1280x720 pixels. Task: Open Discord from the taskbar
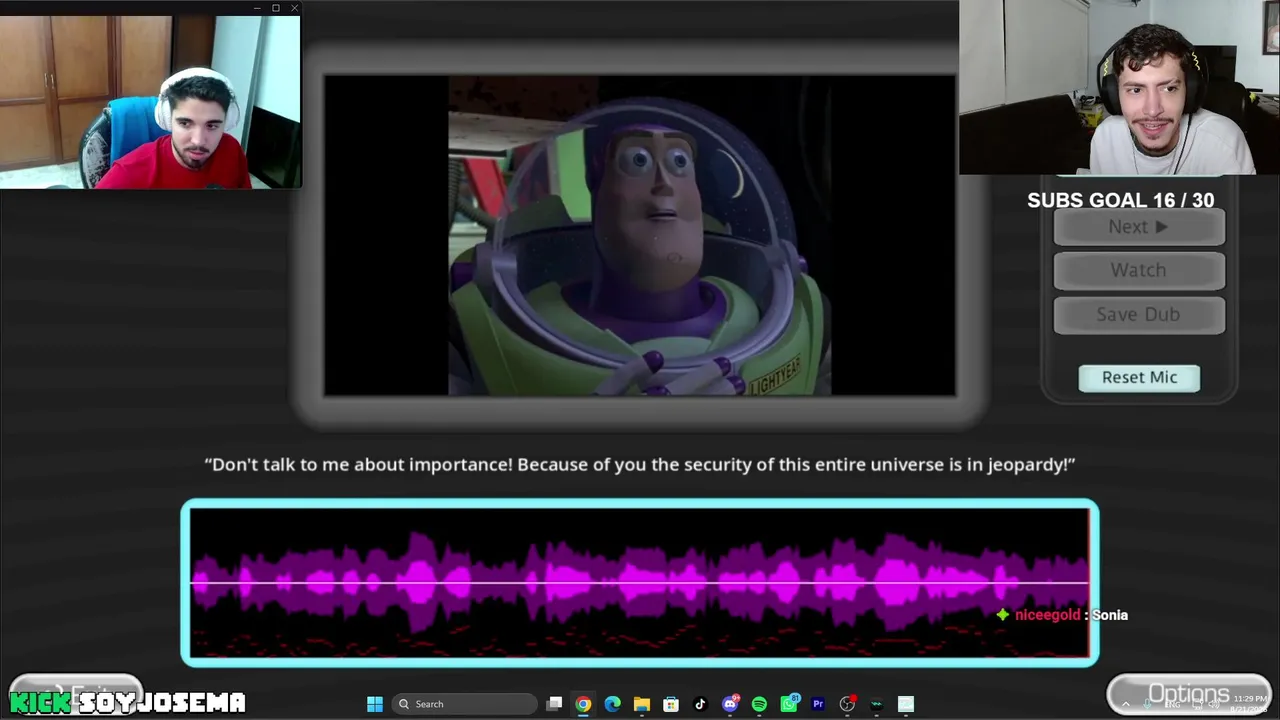point(730,704)
